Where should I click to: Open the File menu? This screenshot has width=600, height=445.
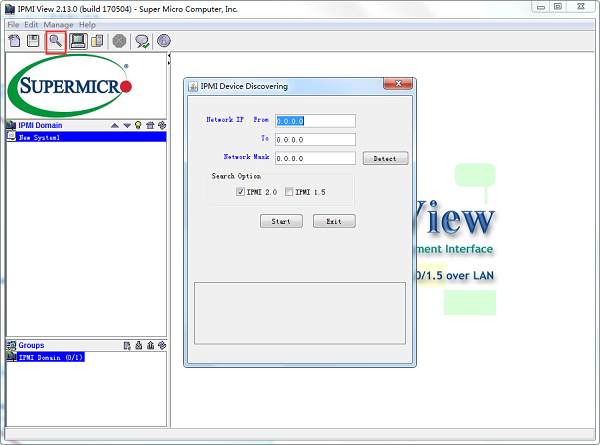click(x=13, y=25)
